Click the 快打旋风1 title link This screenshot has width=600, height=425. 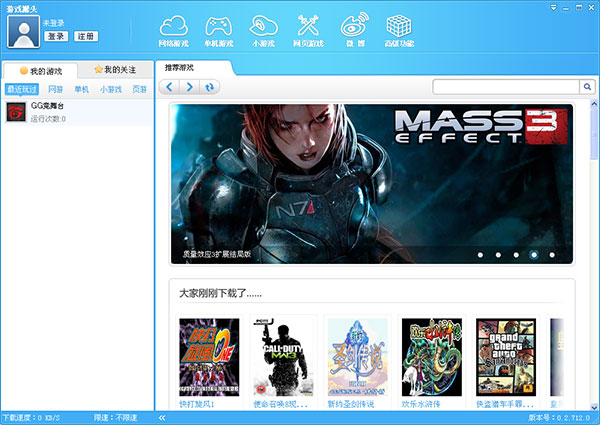[x=197, y=404]
